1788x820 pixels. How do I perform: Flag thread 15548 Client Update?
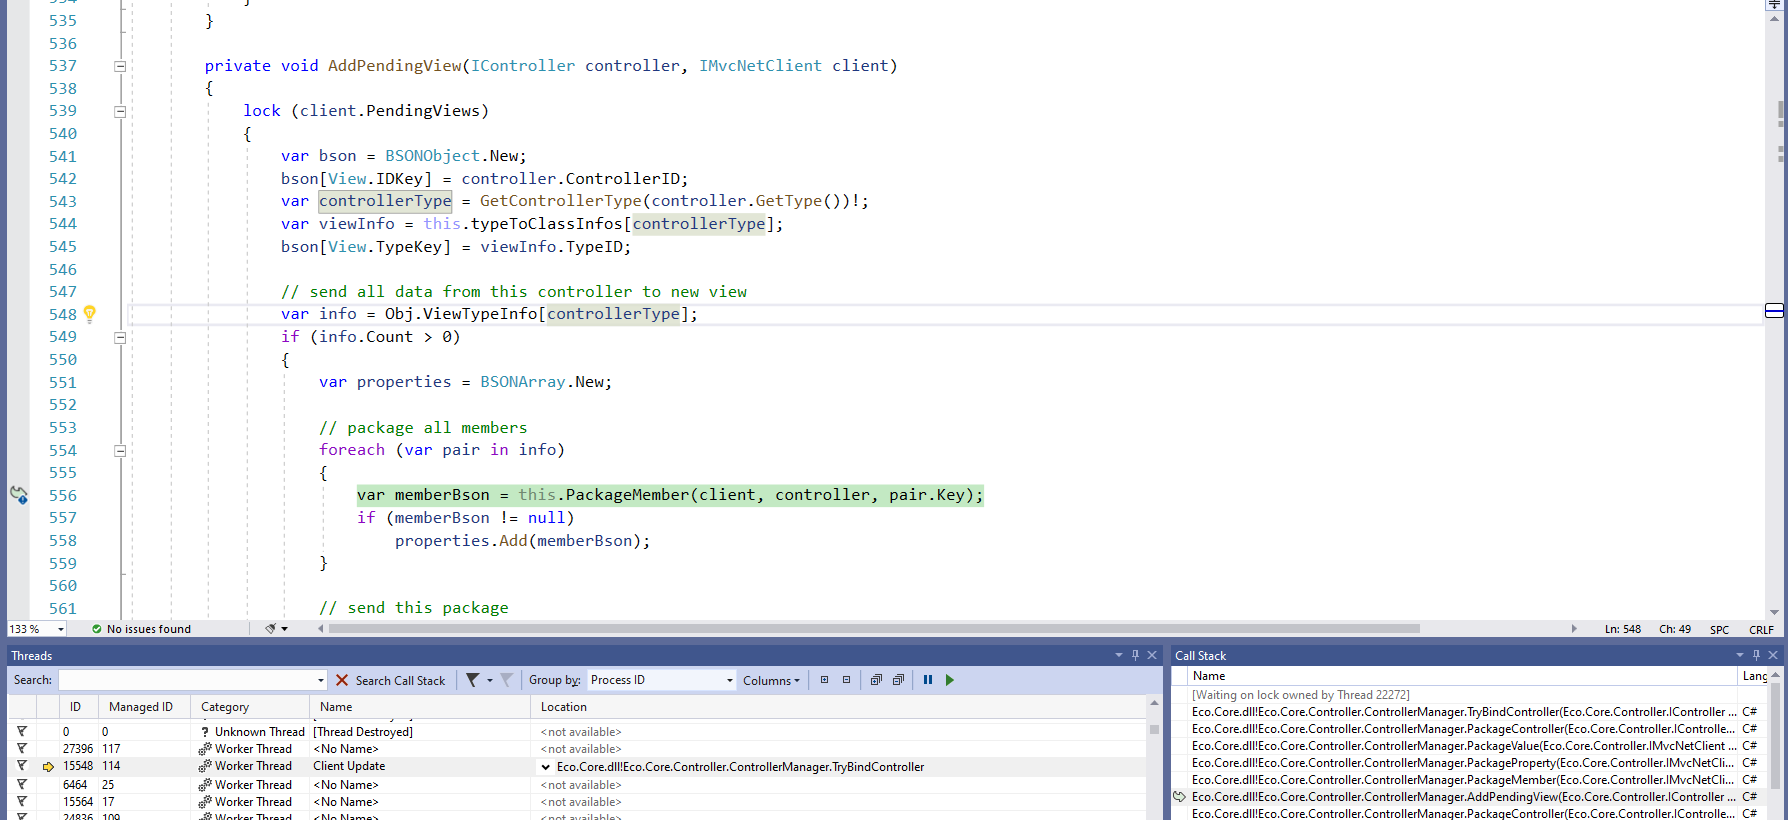click(21, 766)
